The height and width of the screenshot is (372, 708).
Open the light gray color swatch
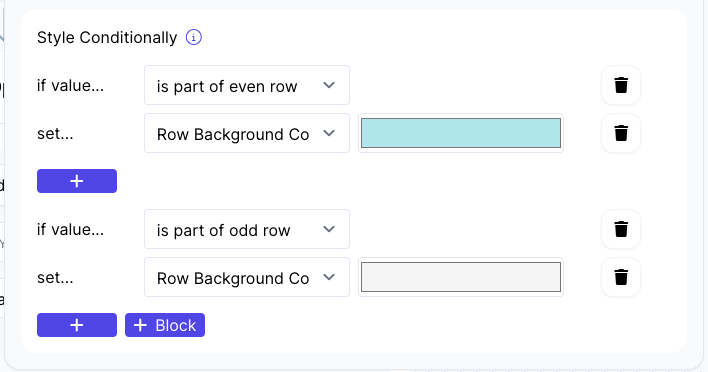pos(461,277)
